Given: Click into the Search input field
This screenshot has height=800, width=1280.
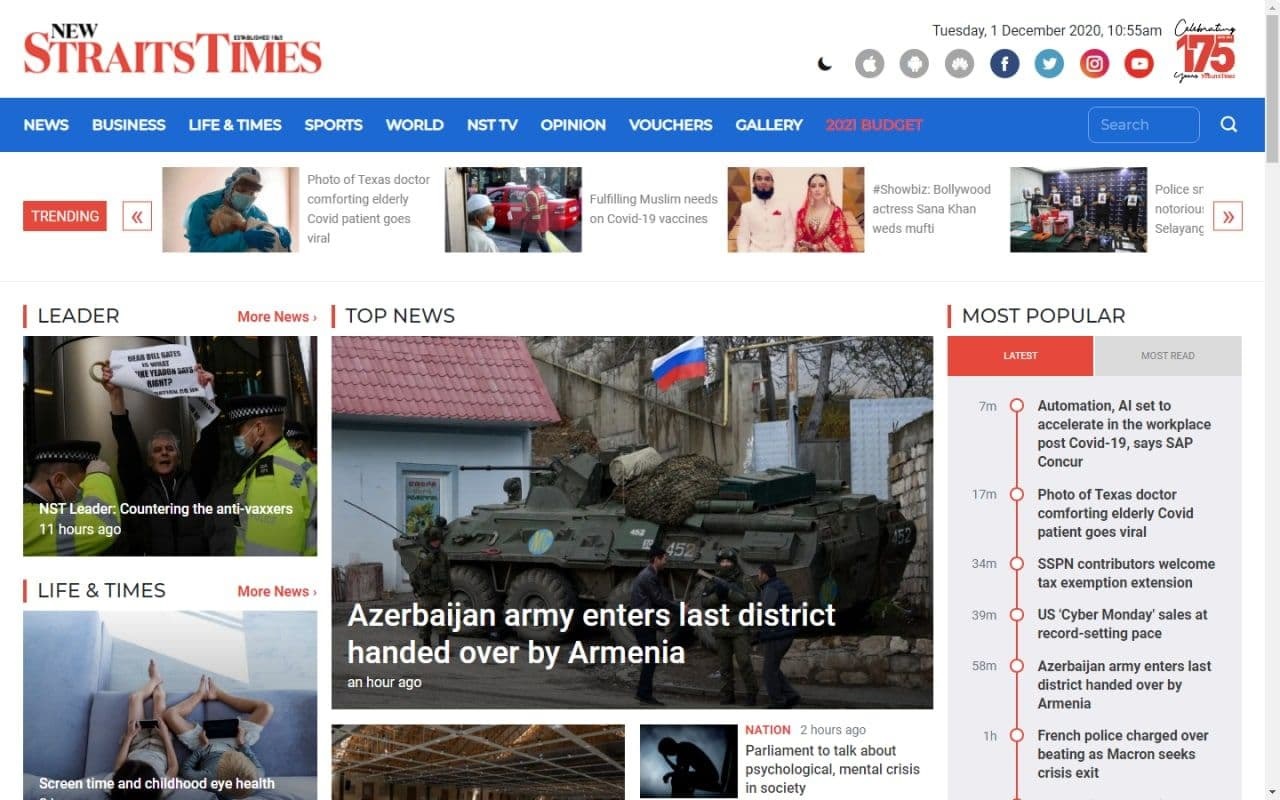Looking at the screenshot, I should point(1143,125).
